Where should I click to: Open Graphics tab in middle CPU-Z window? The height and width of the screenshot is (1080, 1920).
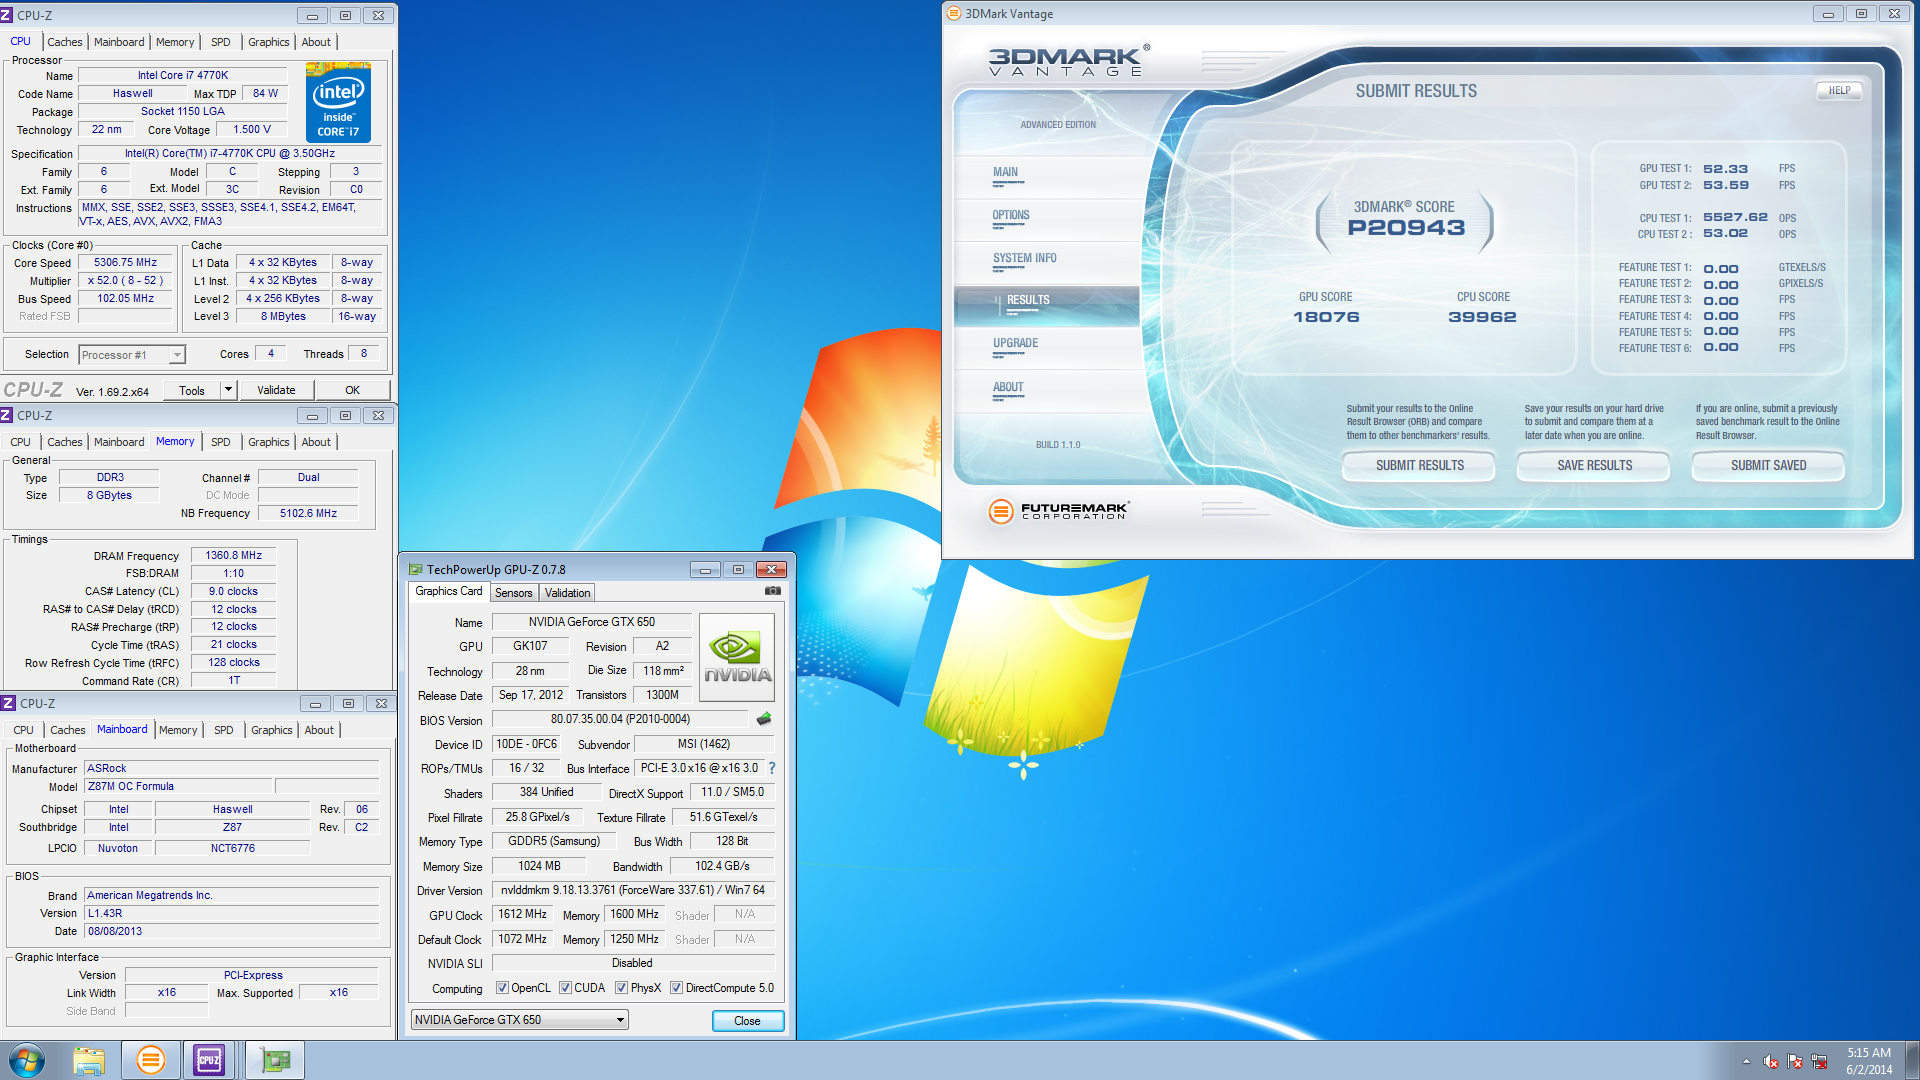[269, 442]
